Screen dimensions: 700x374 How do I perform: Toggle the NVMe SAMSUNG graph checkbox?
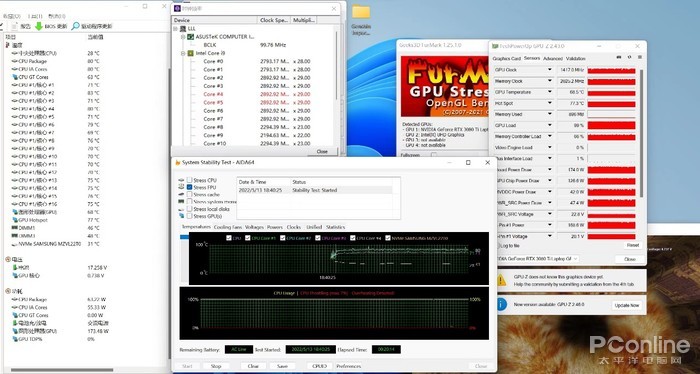click(388, 238)
